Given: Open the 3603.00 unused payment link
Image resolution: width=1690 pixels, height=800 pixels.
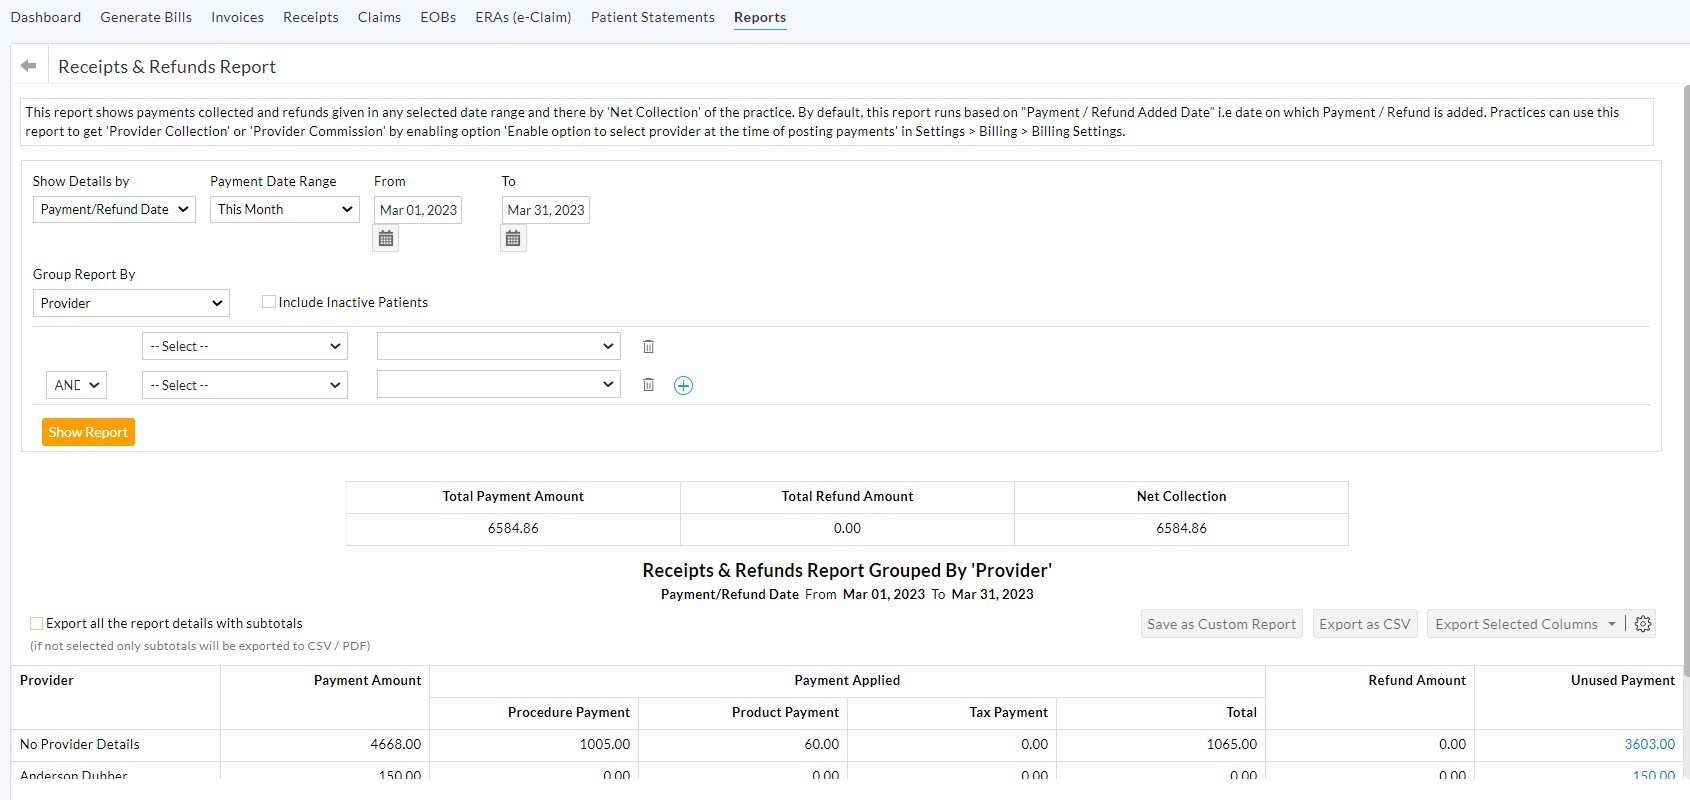Looking at the screenshot, I should tap(1650, 744).
